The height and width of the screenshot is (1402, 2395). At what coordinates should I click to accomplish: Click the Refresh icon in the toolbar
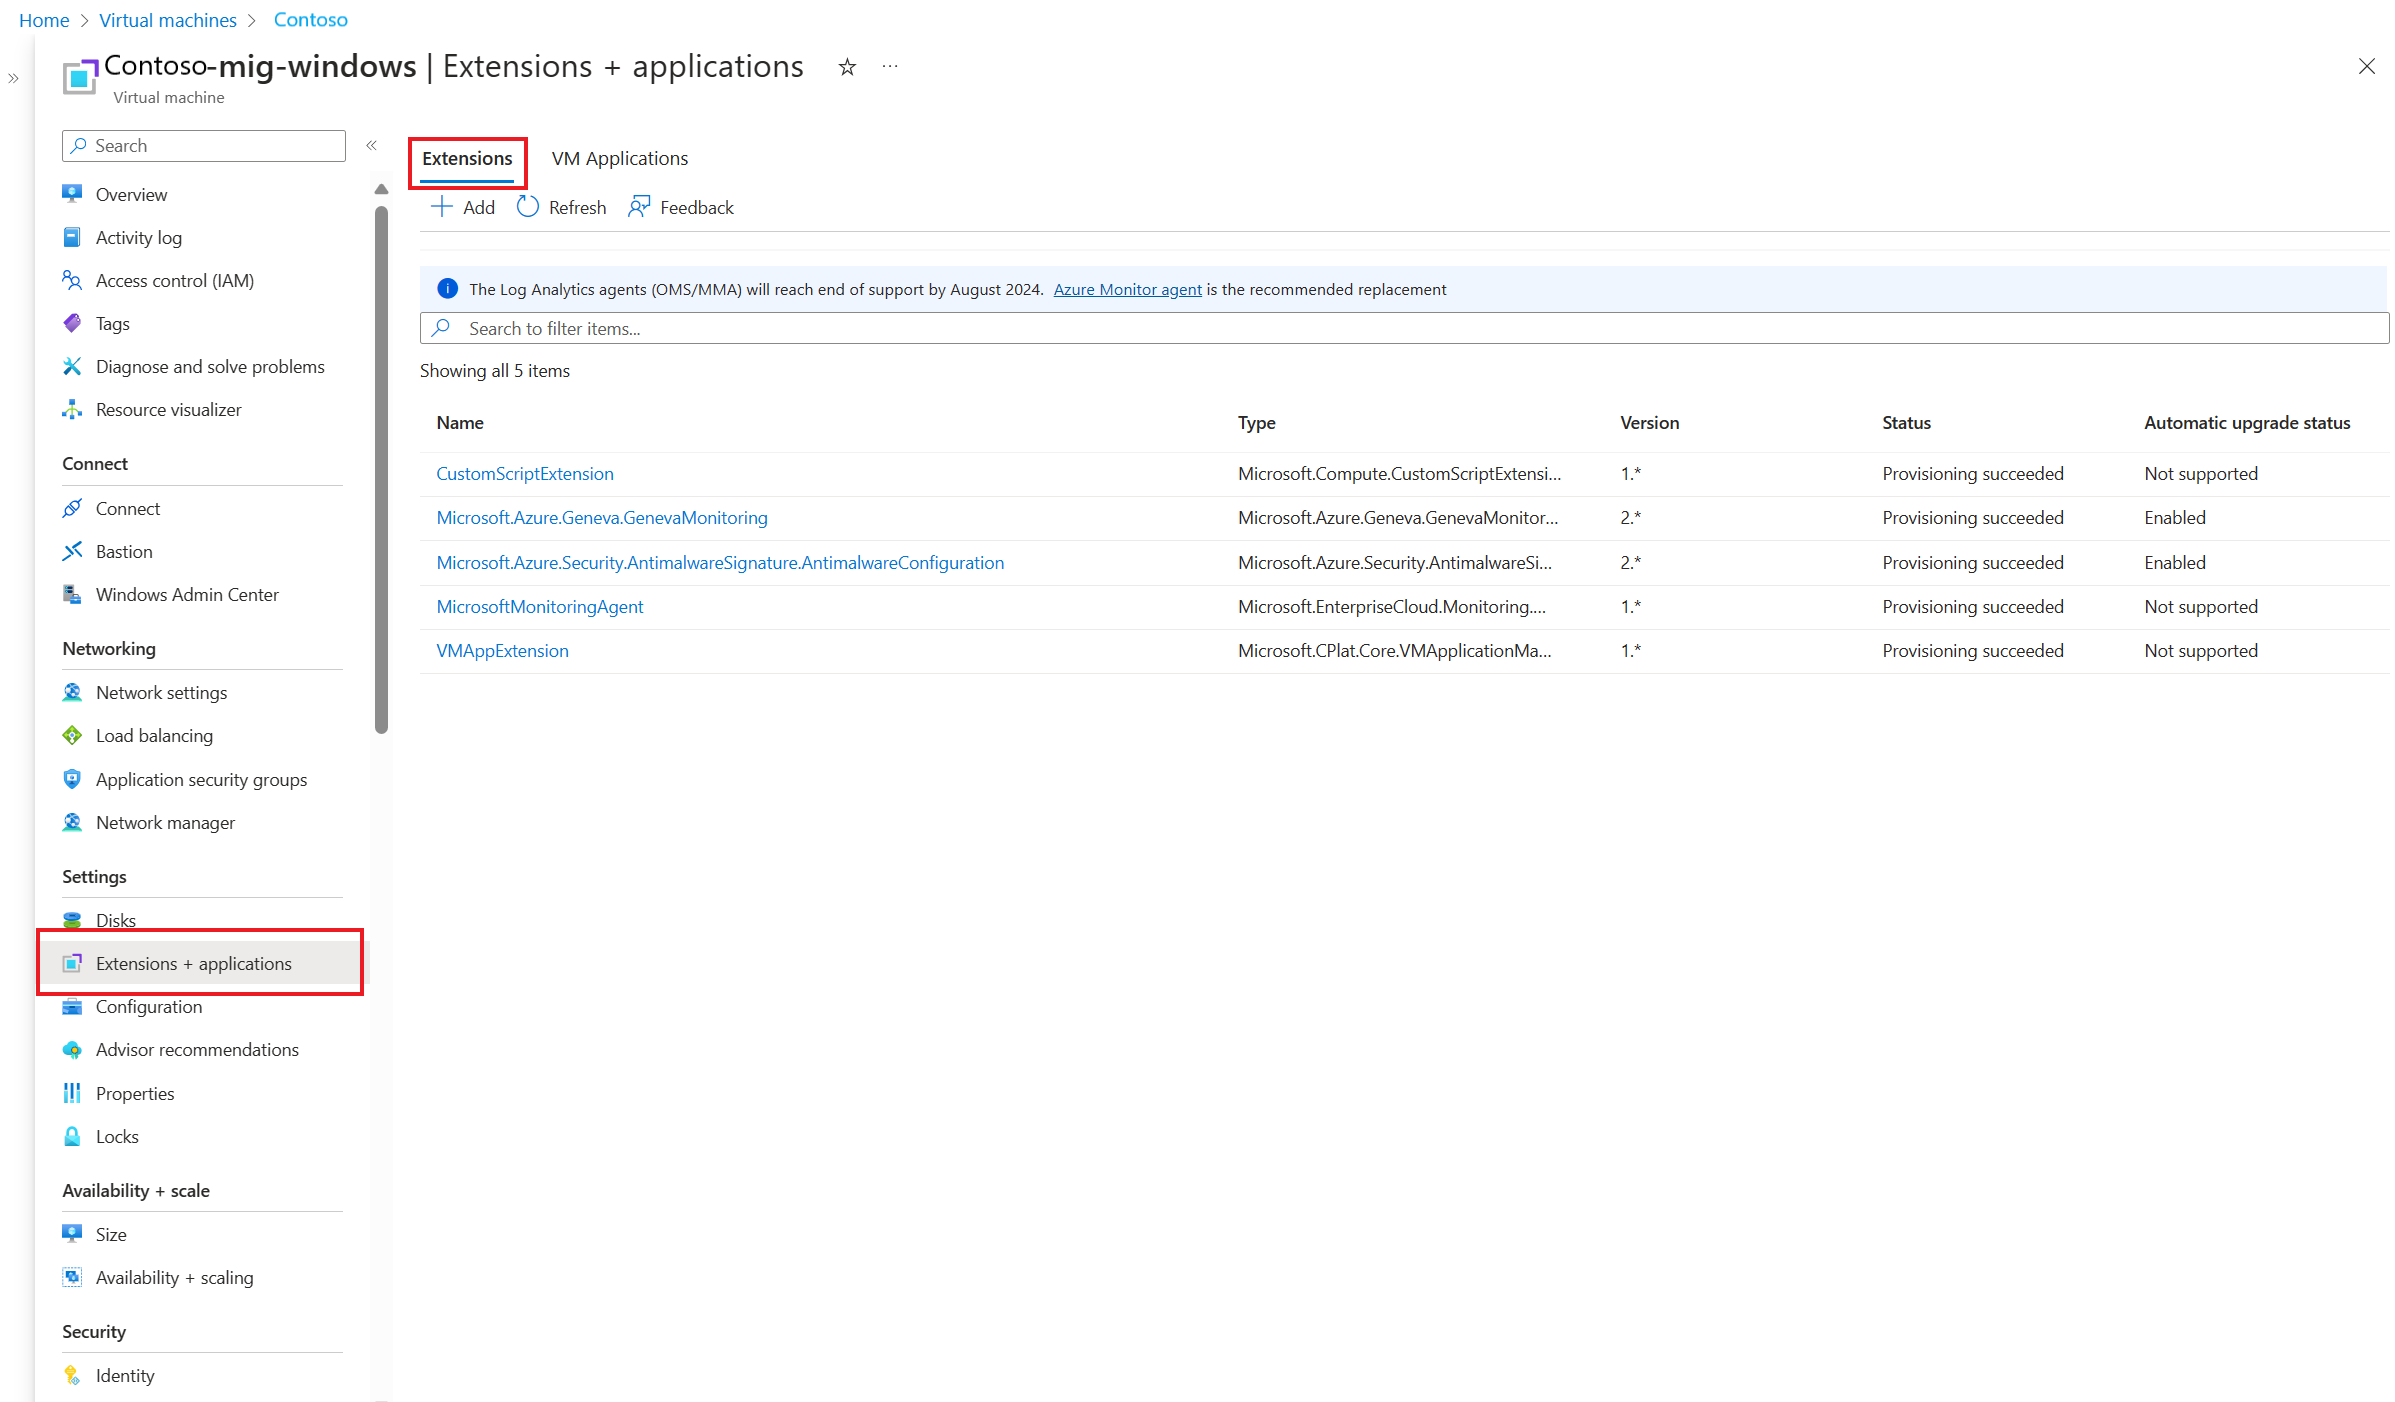click(x=528, y=207)
